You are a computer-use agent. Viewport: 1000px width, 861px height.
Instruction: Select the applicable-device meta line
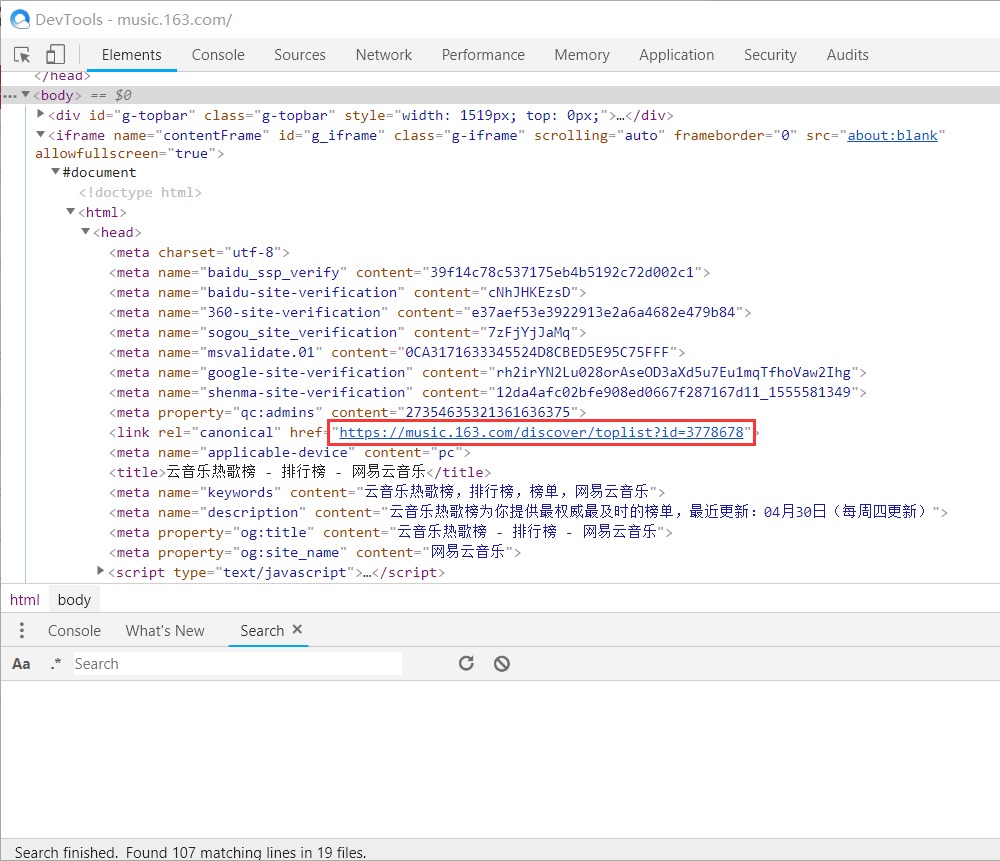[290, 452]
